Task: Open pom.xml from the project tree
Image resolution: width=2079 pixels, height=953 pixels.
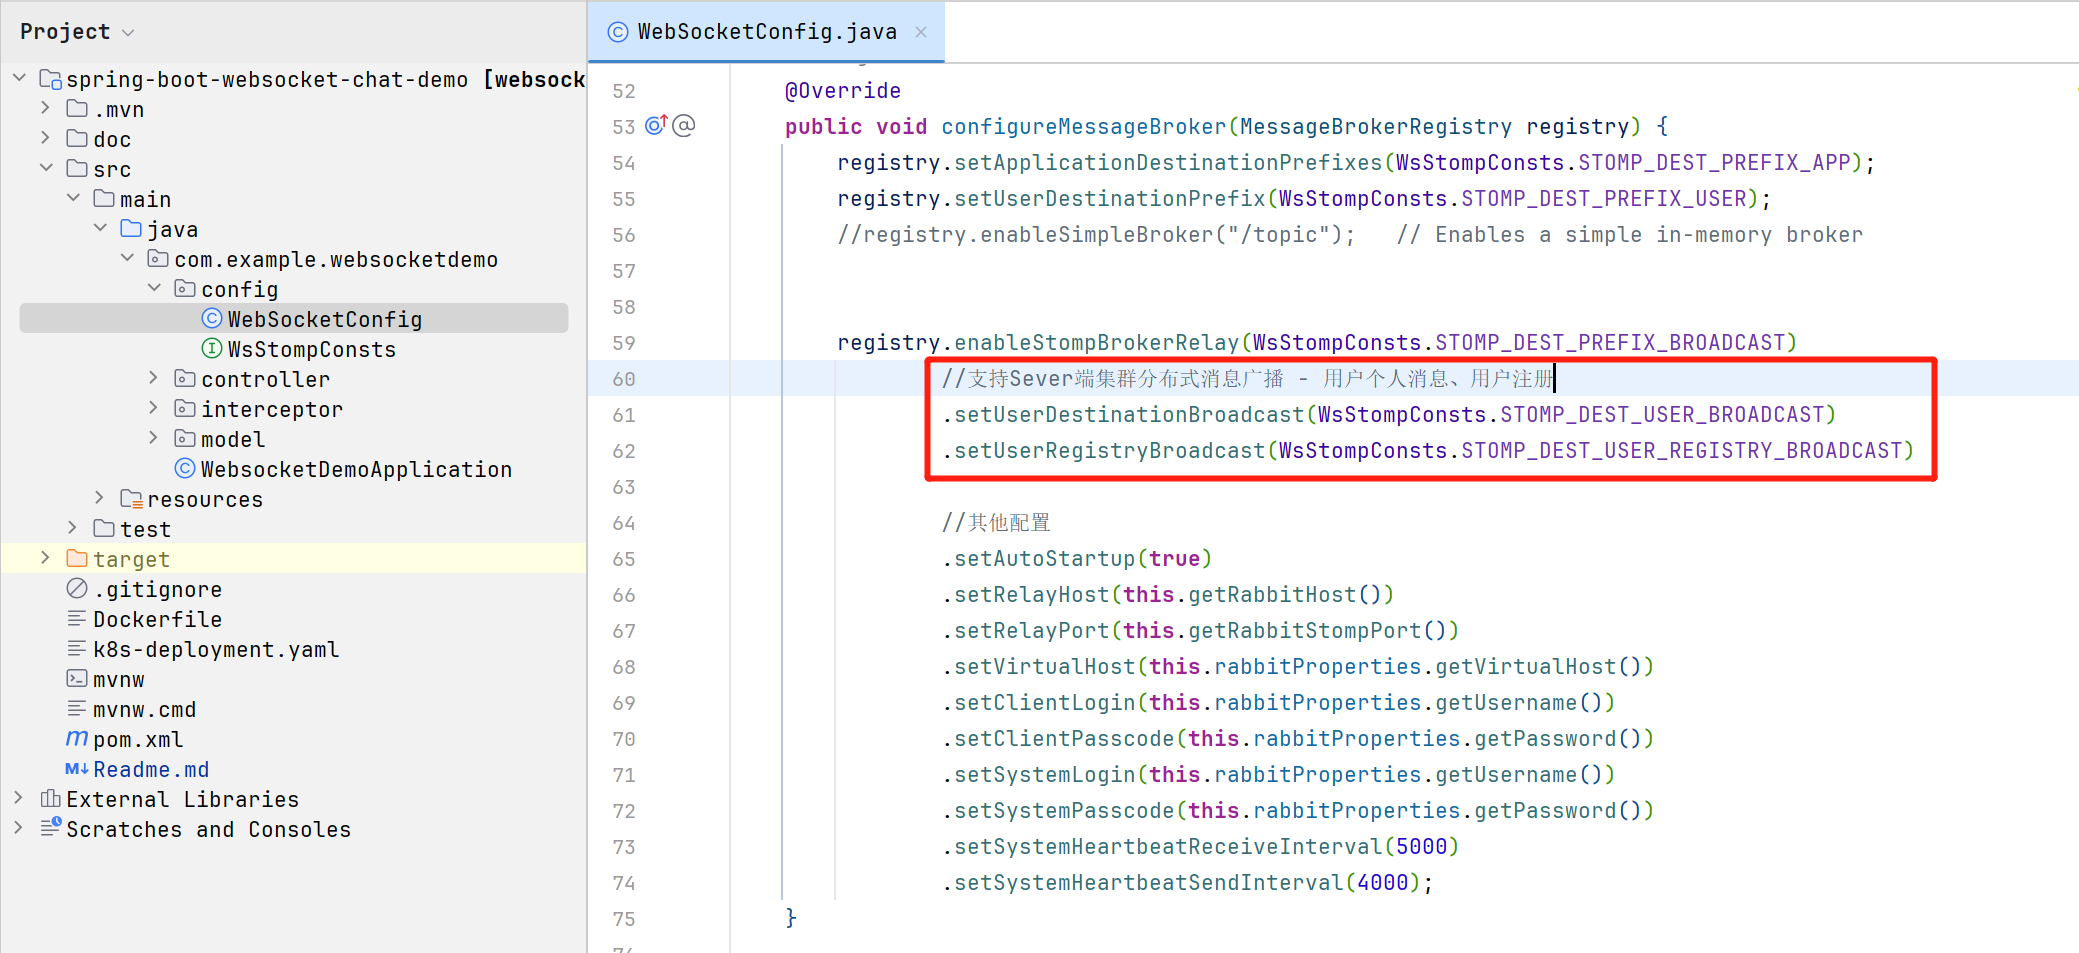Action: click(x=138, y=739)
